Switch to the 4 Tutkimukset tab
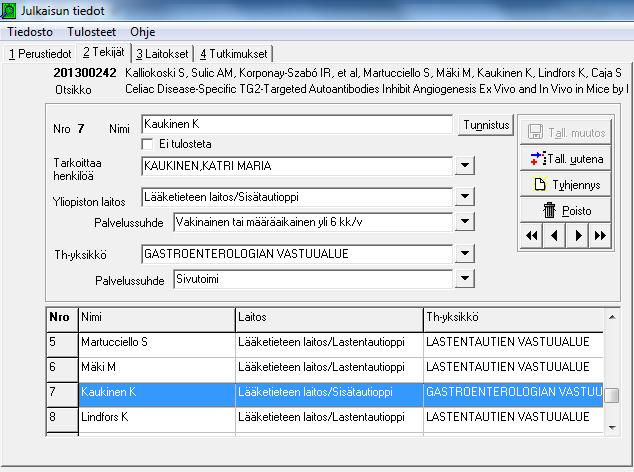Screen dimensions: 634x472 pyautogui.click(x=233, y=54)
